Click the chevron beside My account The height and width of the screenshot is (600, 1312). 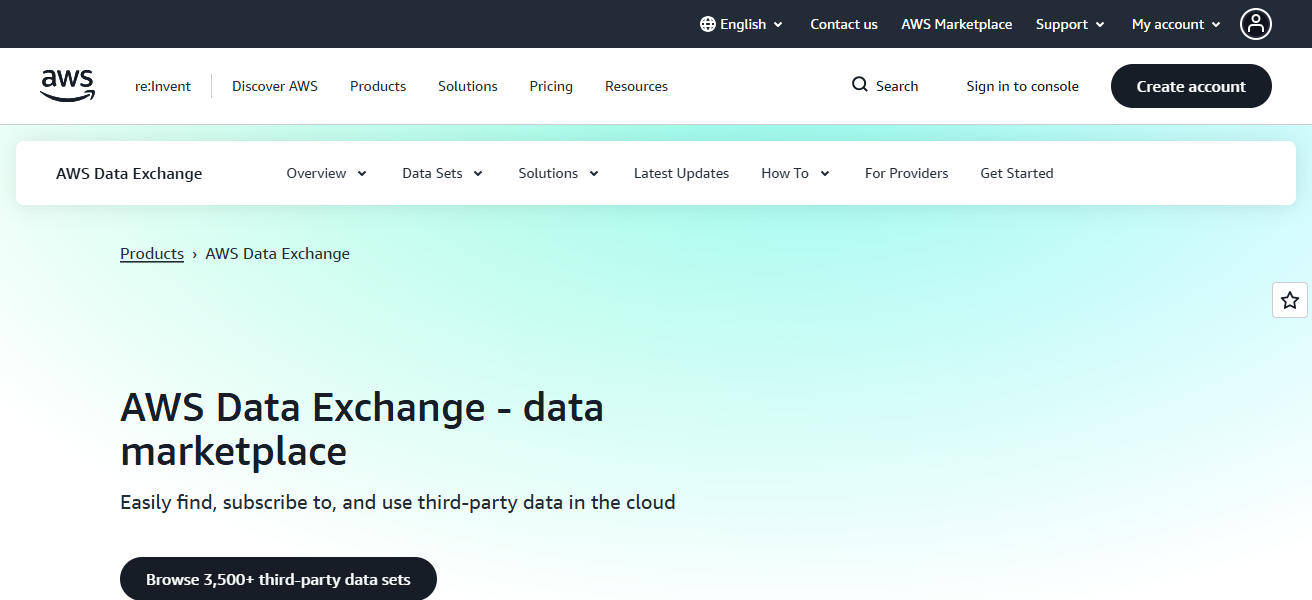tap(1218, 25)
